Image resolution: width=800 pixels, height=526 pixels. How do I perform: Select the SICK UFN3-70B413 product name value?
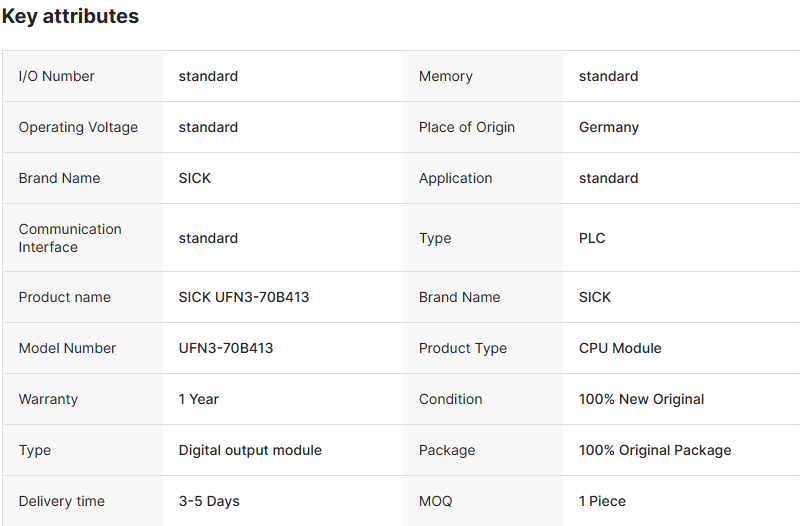[244, 297]
